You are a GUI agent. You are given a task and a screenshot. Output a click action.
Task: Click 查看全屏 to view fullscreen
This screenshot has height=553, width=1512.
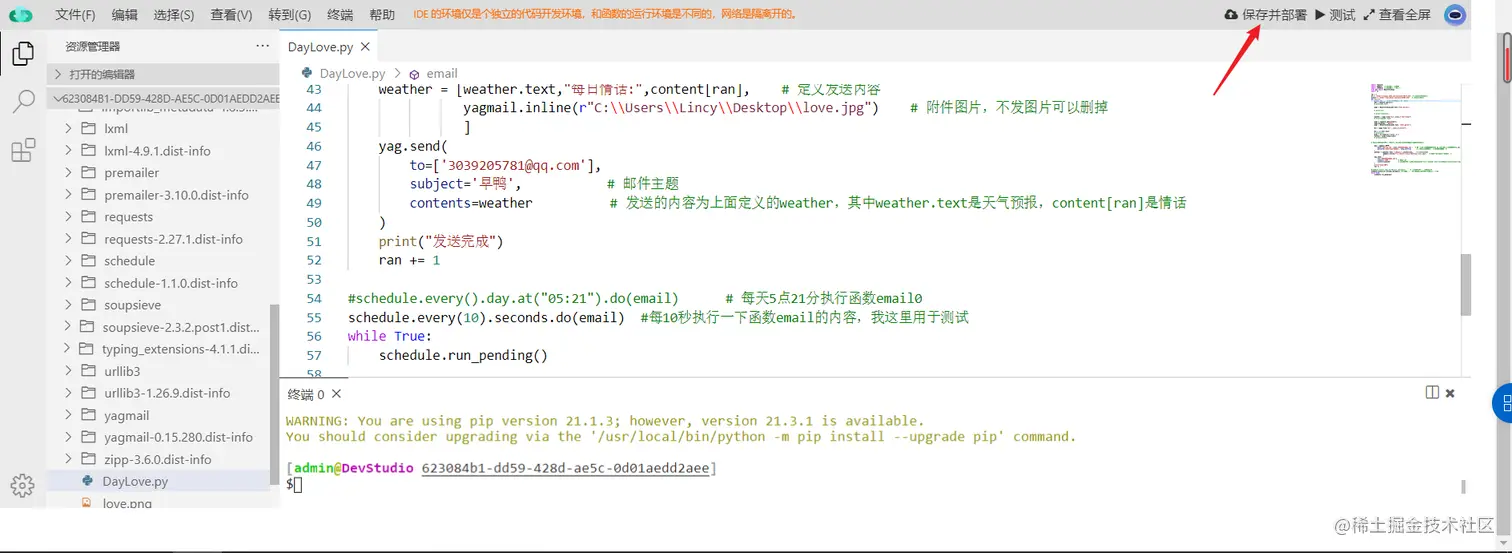pos(1397,15)
